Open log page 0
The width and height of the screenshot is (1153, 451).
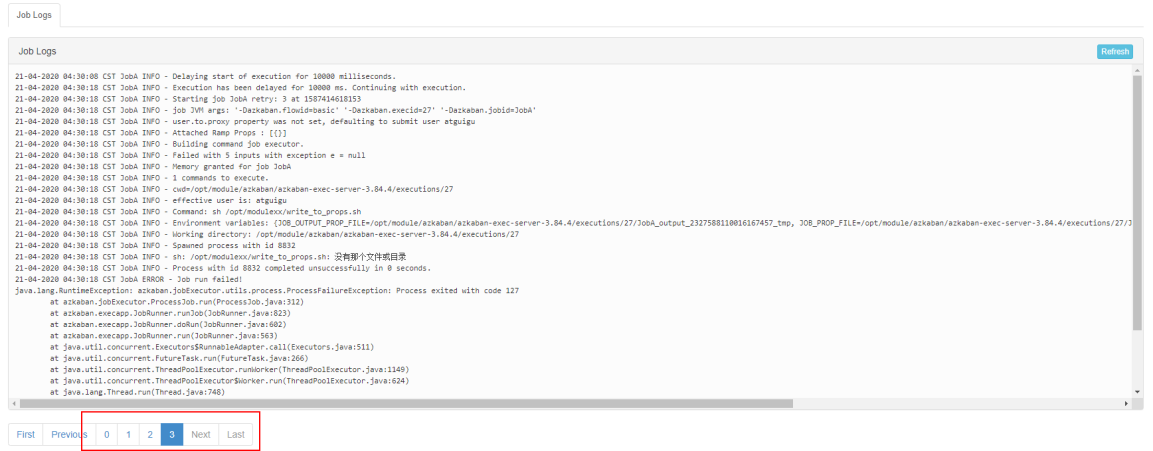click(107, 435)
